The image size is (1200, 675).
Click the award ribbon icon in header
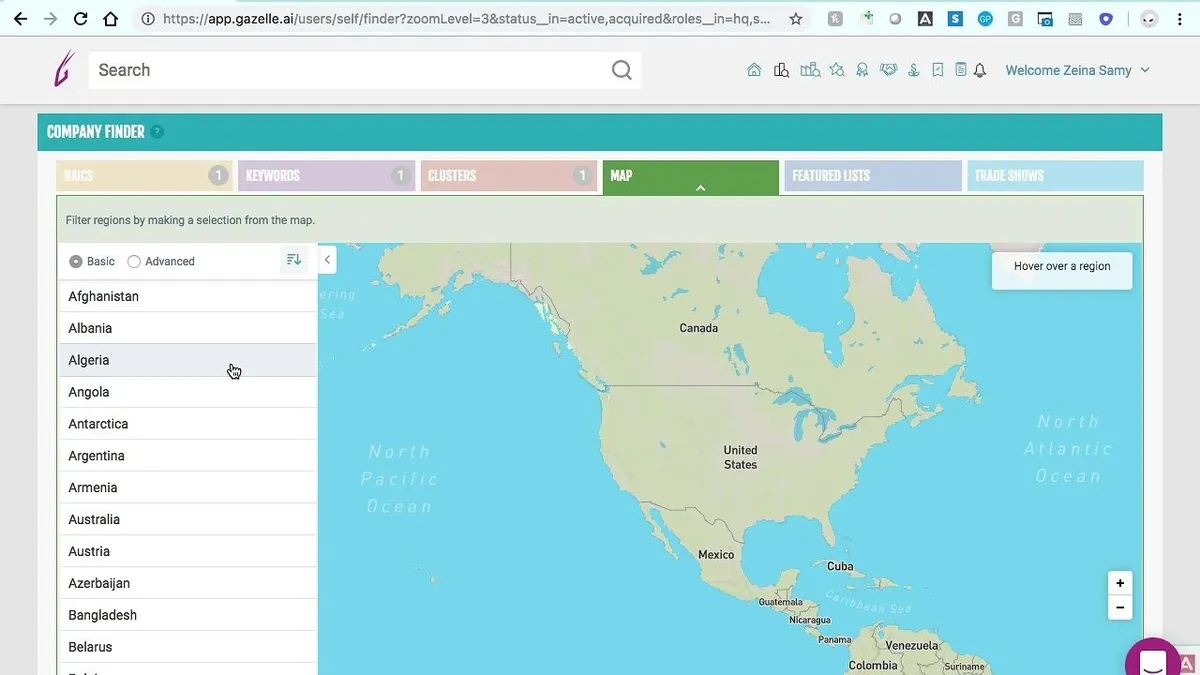click(x=862, y=70)
